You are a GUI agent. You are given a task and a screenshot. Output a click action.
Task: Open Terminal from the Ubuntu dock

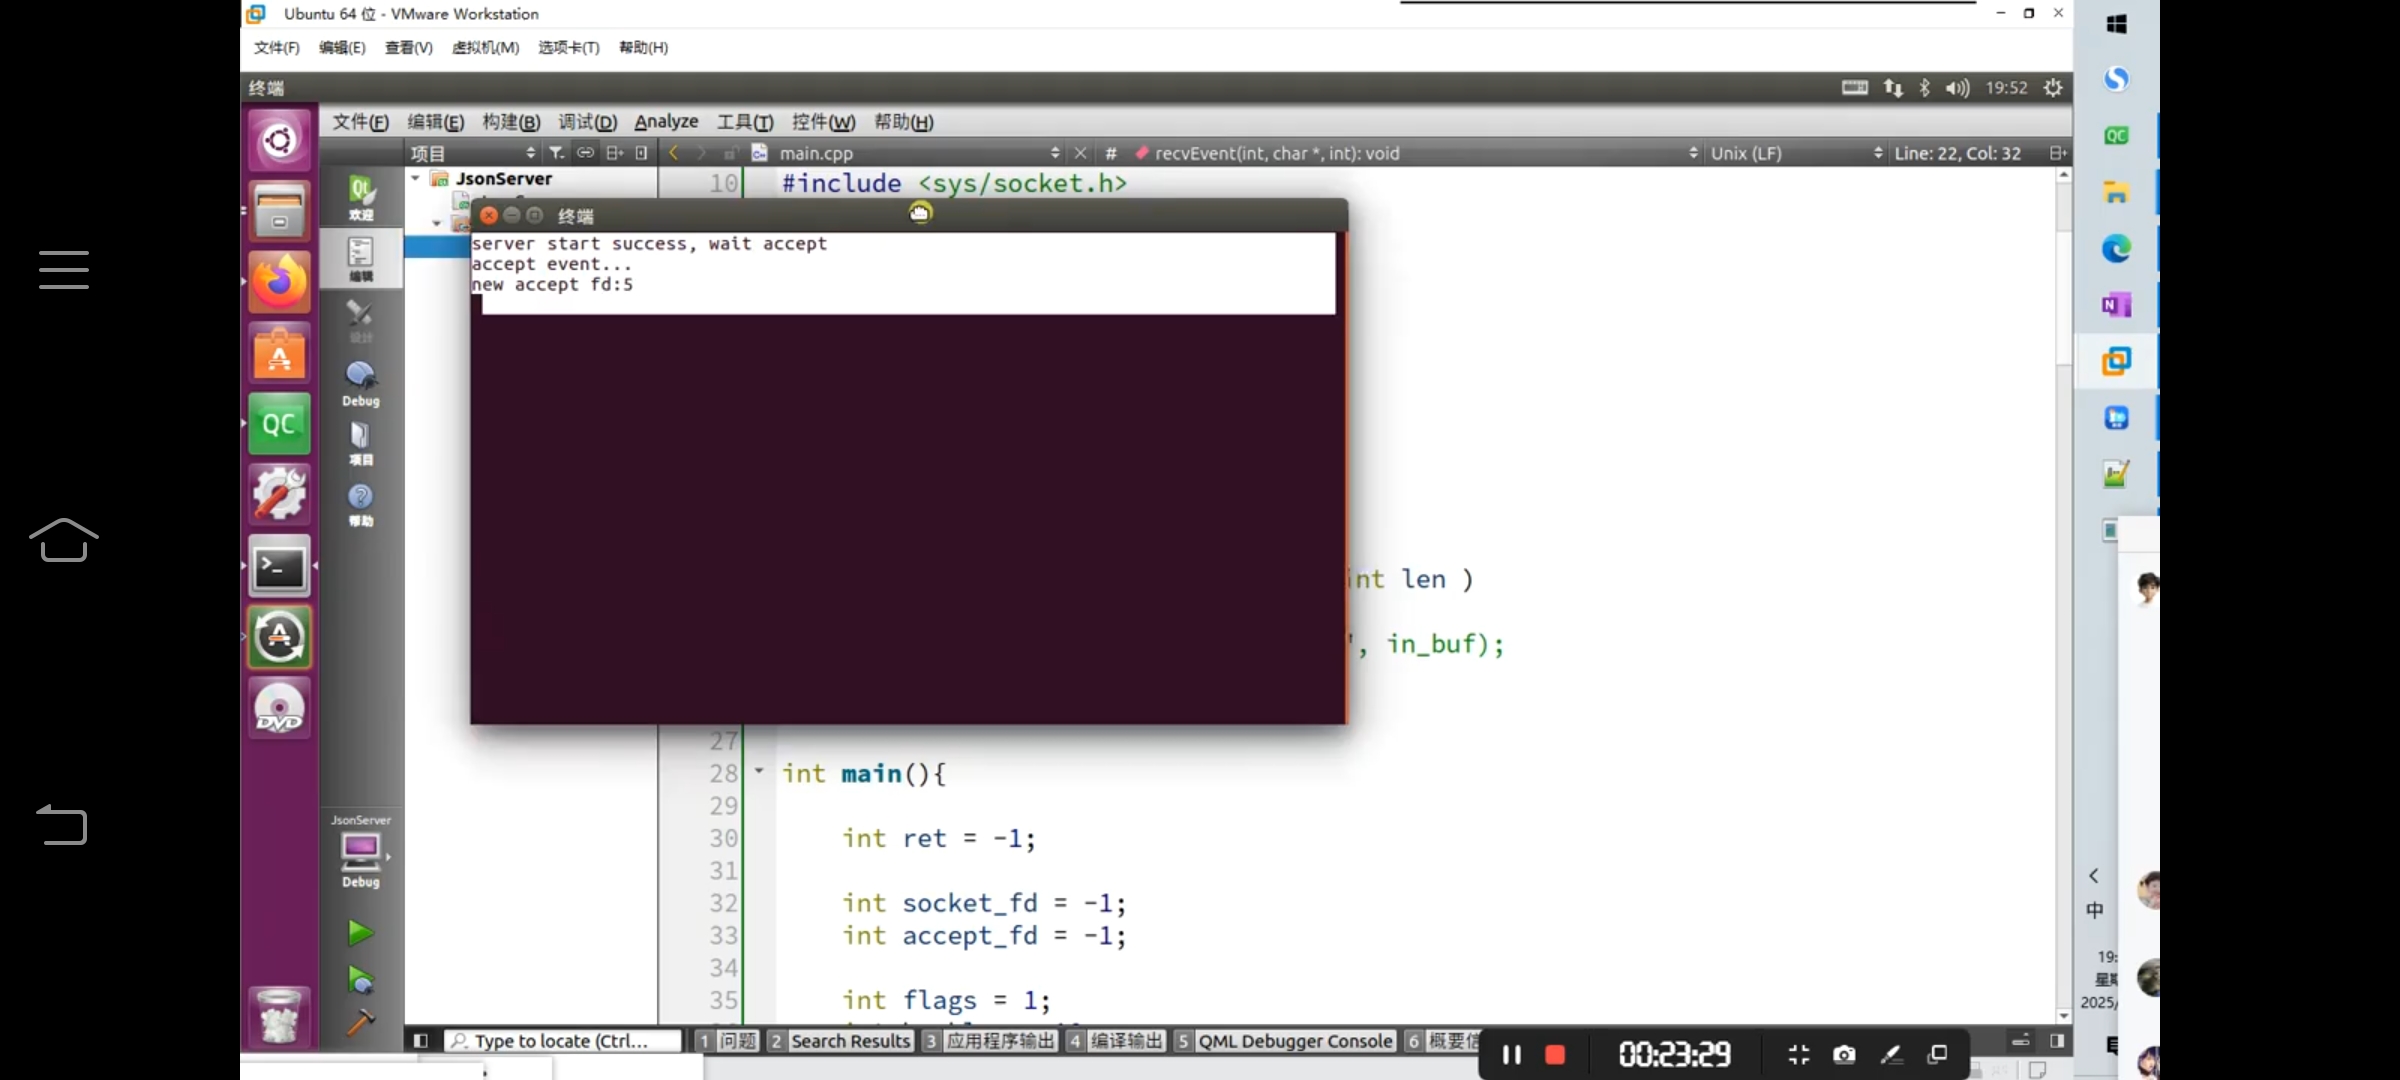coord(279,568)
